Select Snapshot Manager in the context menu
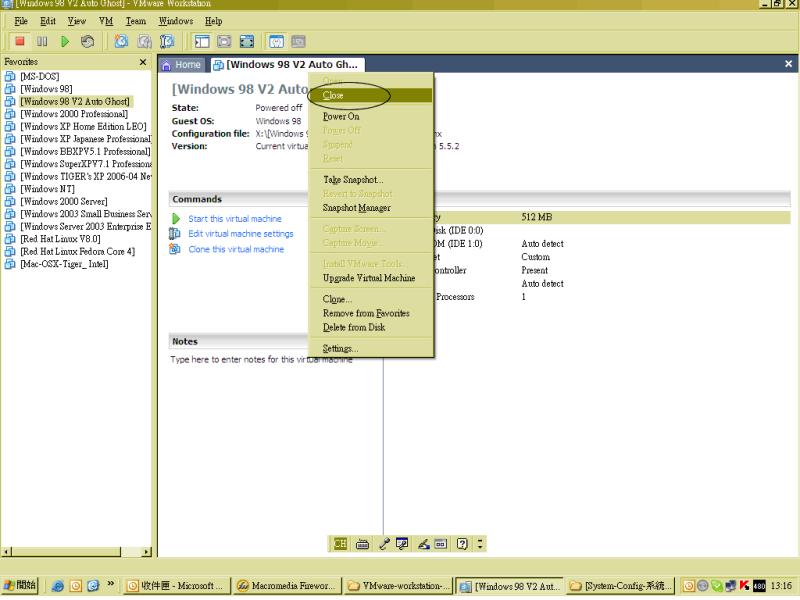The height and width of the screenshot is (600, 800). tap(371, 208)
